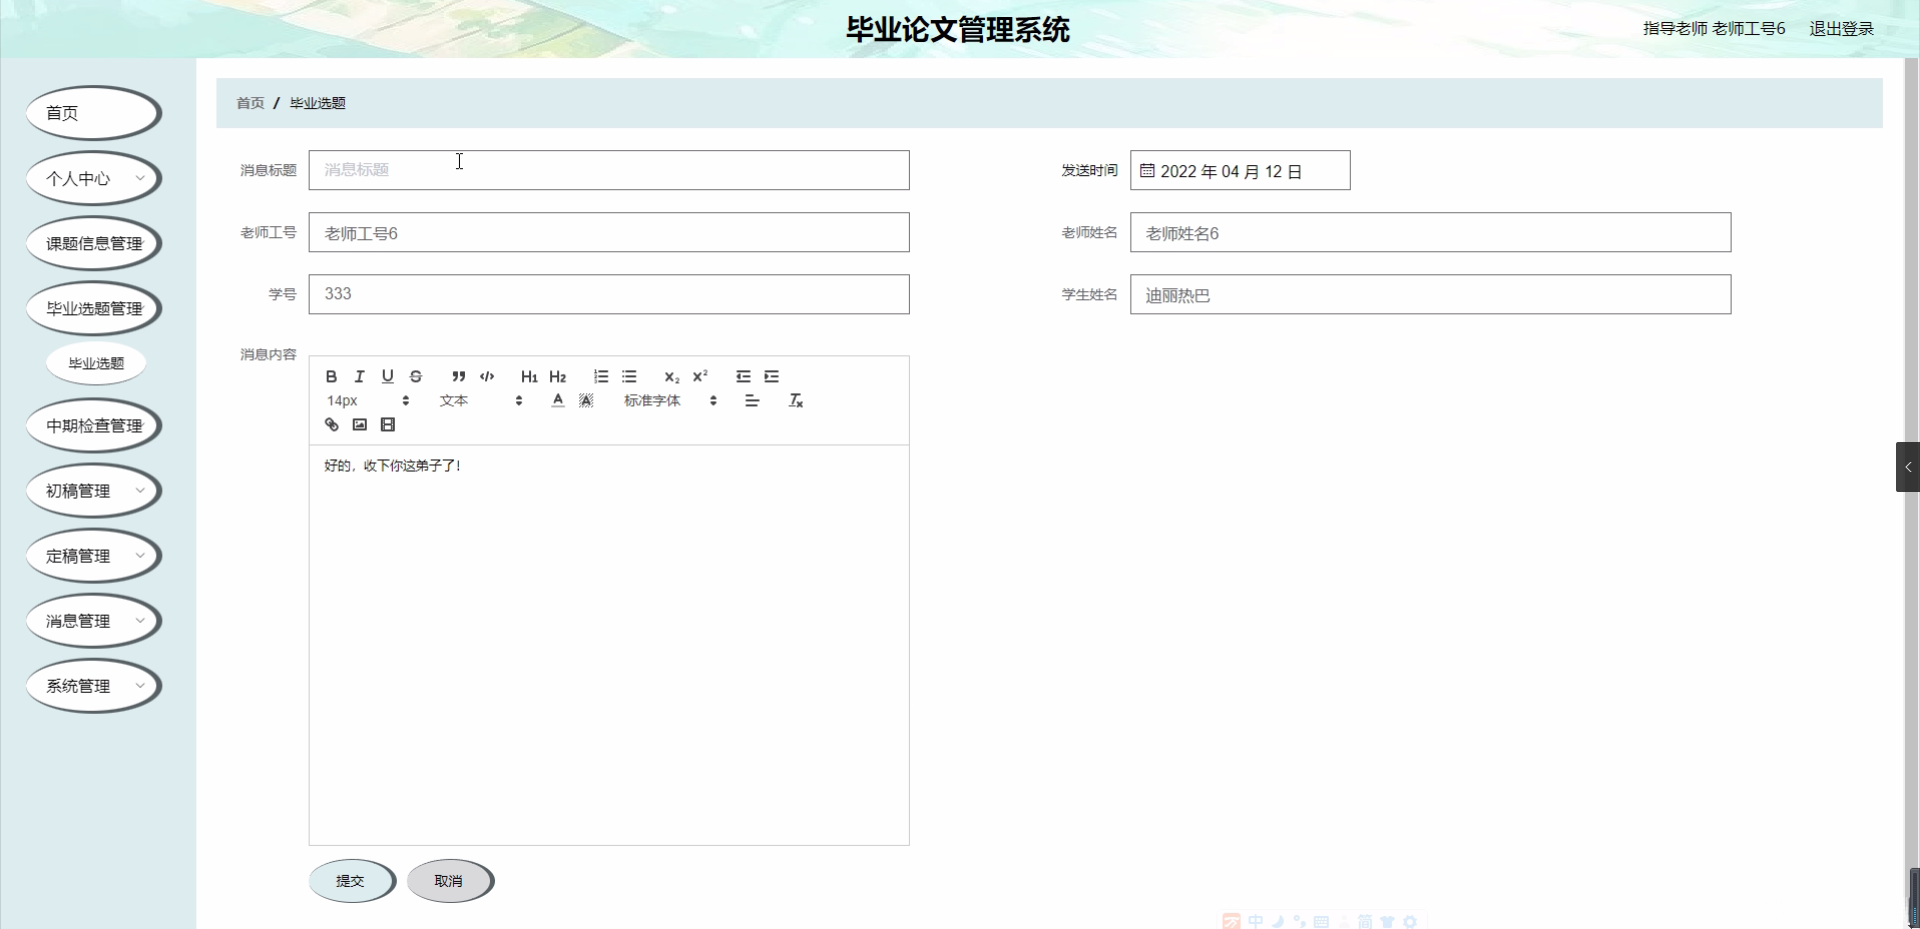1920x929 pixels.
Task: Click the 老师工号 input field
Action: click(609, 232)
